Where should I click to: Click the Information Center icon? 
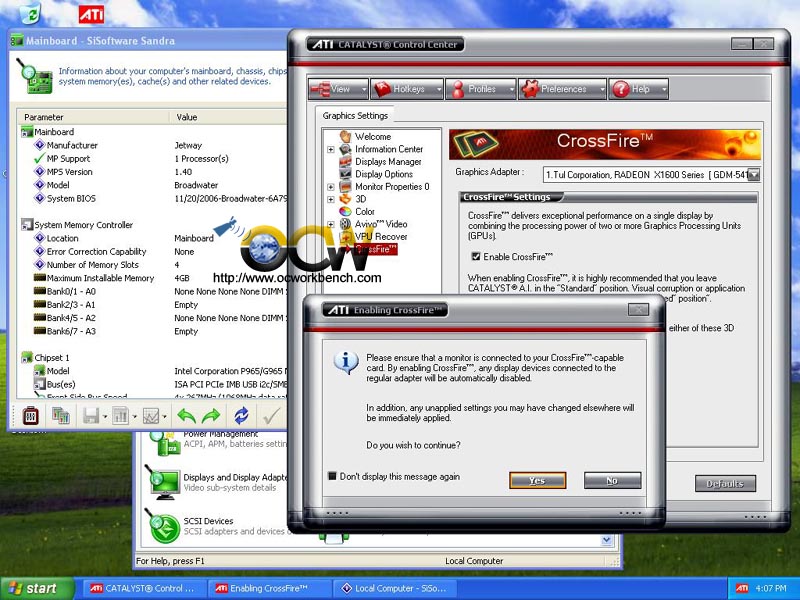pyautogui.click(x=345, y=149)
